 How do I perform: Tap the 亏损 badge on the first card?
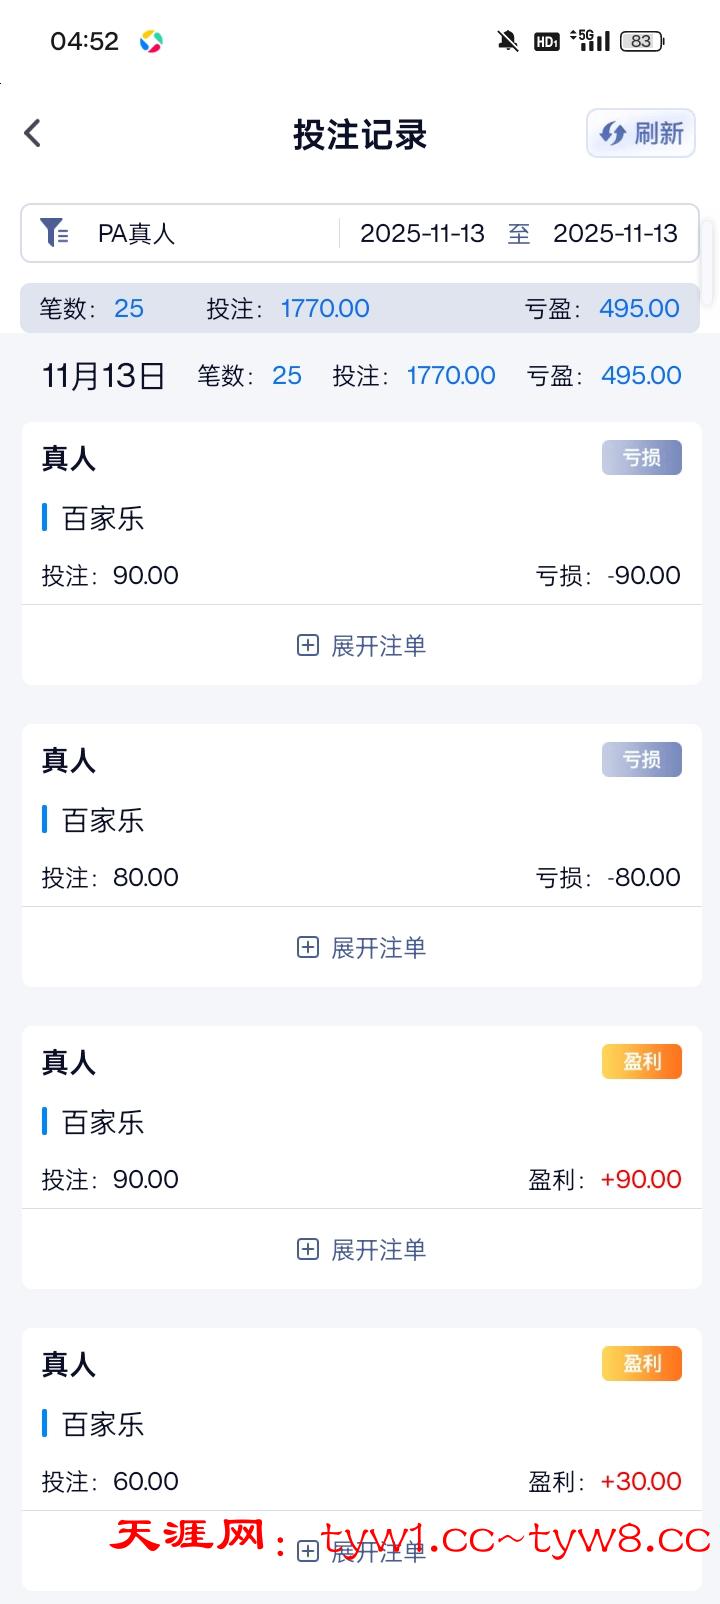coord(641,457)
